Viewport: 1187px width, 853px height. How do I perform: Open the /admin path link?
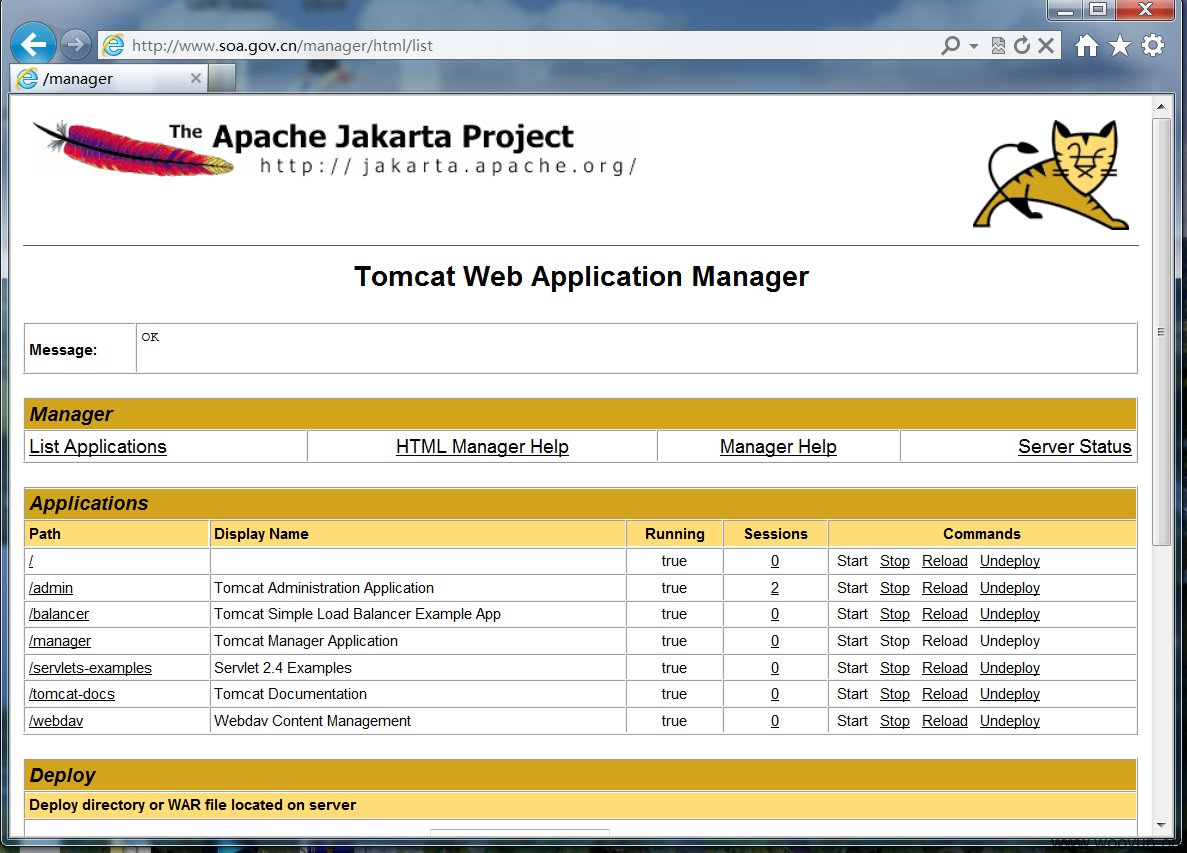(51, 588)
